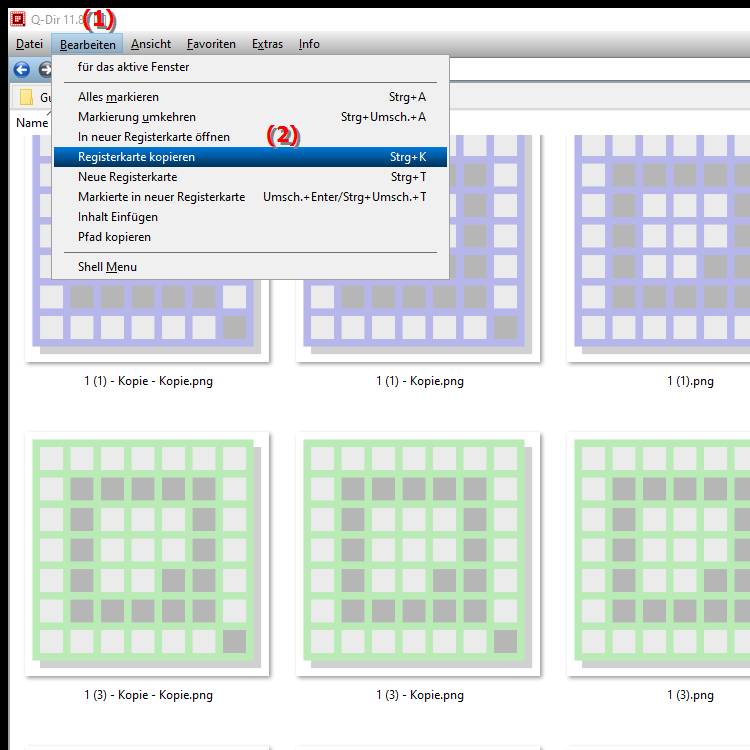Choose 'Pfad kopieren' menu entry

(x=250, y=237)
